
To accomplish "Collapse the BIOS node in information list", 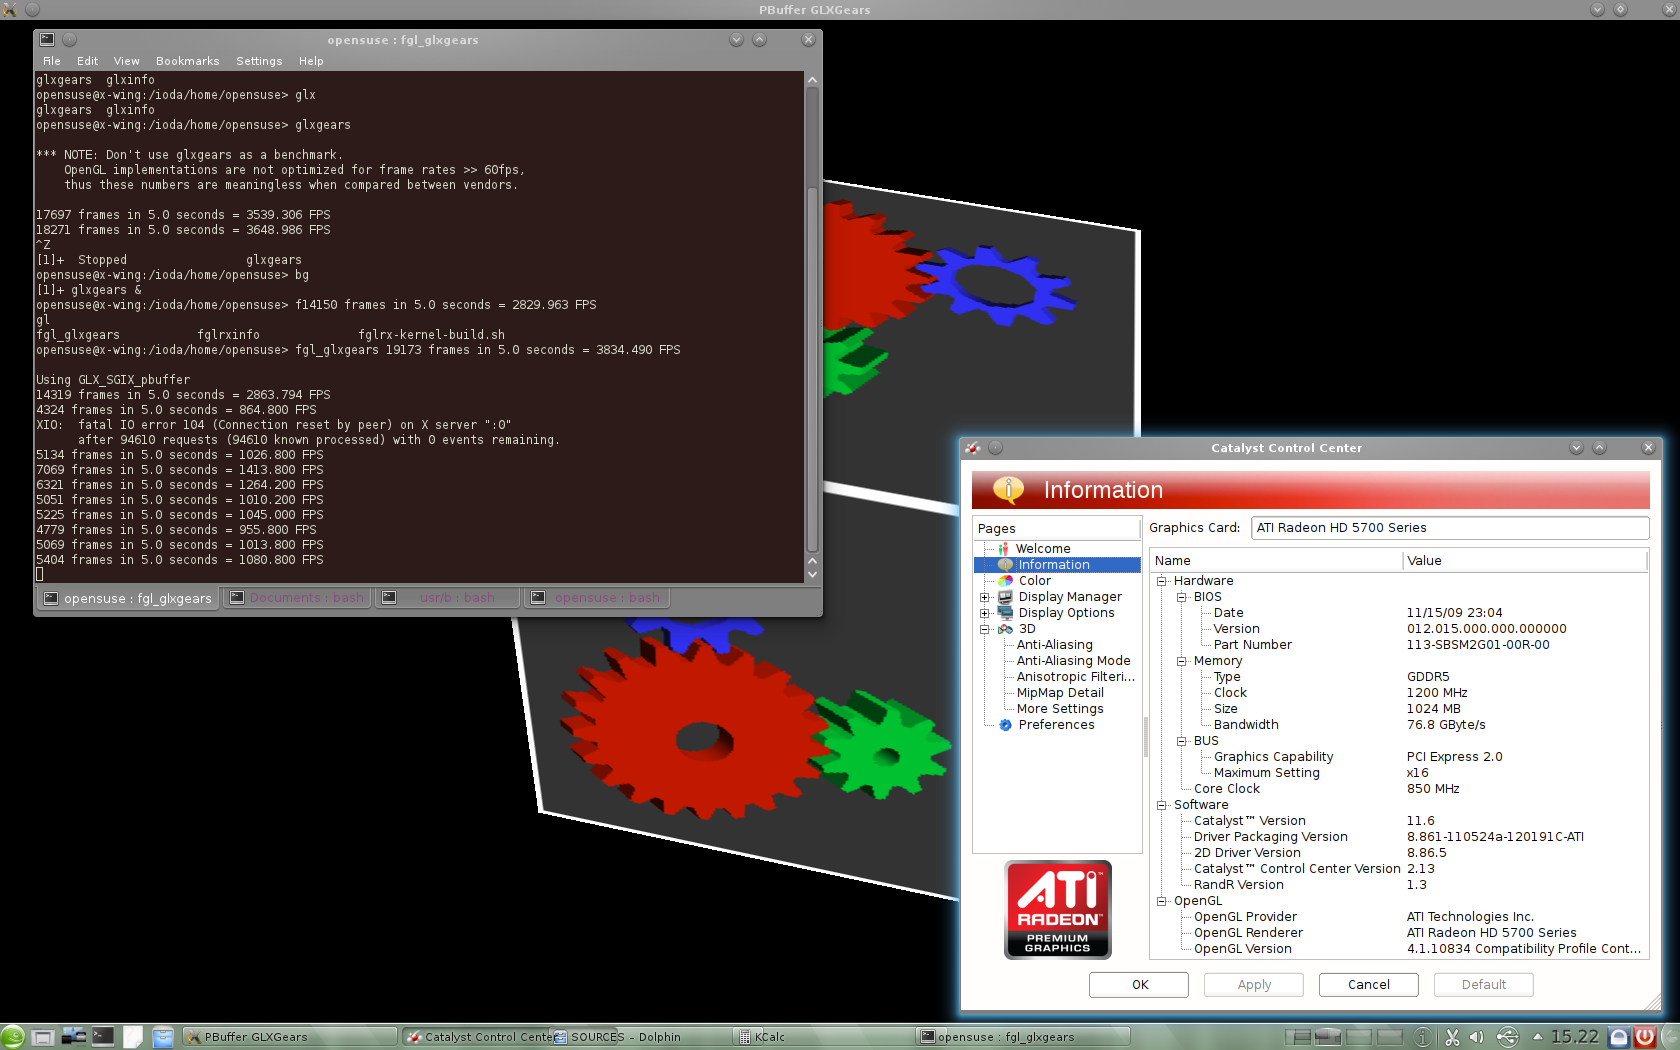I will (1181, 597).
